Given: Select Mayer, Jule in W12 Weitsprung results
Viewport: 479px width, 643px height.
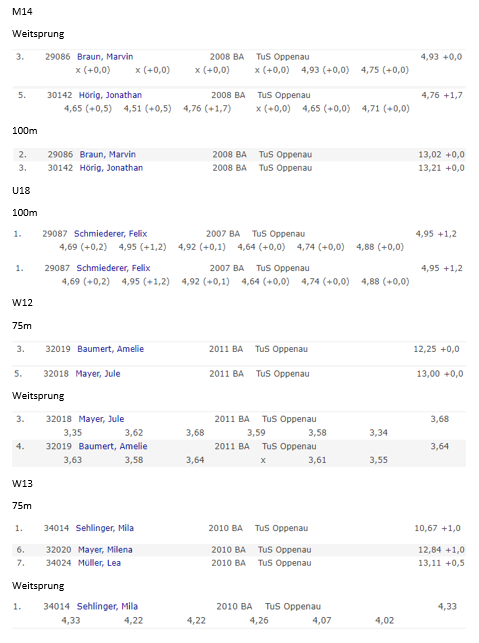Looking at the screenshot, I should pyautogui.click(x=101, y=419).
